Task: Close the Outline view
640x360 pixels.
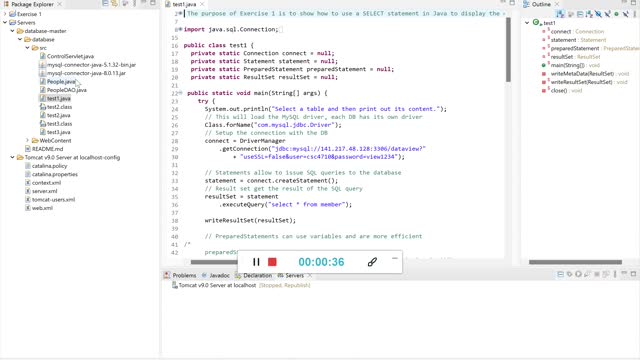Action: tap(557, 4)
